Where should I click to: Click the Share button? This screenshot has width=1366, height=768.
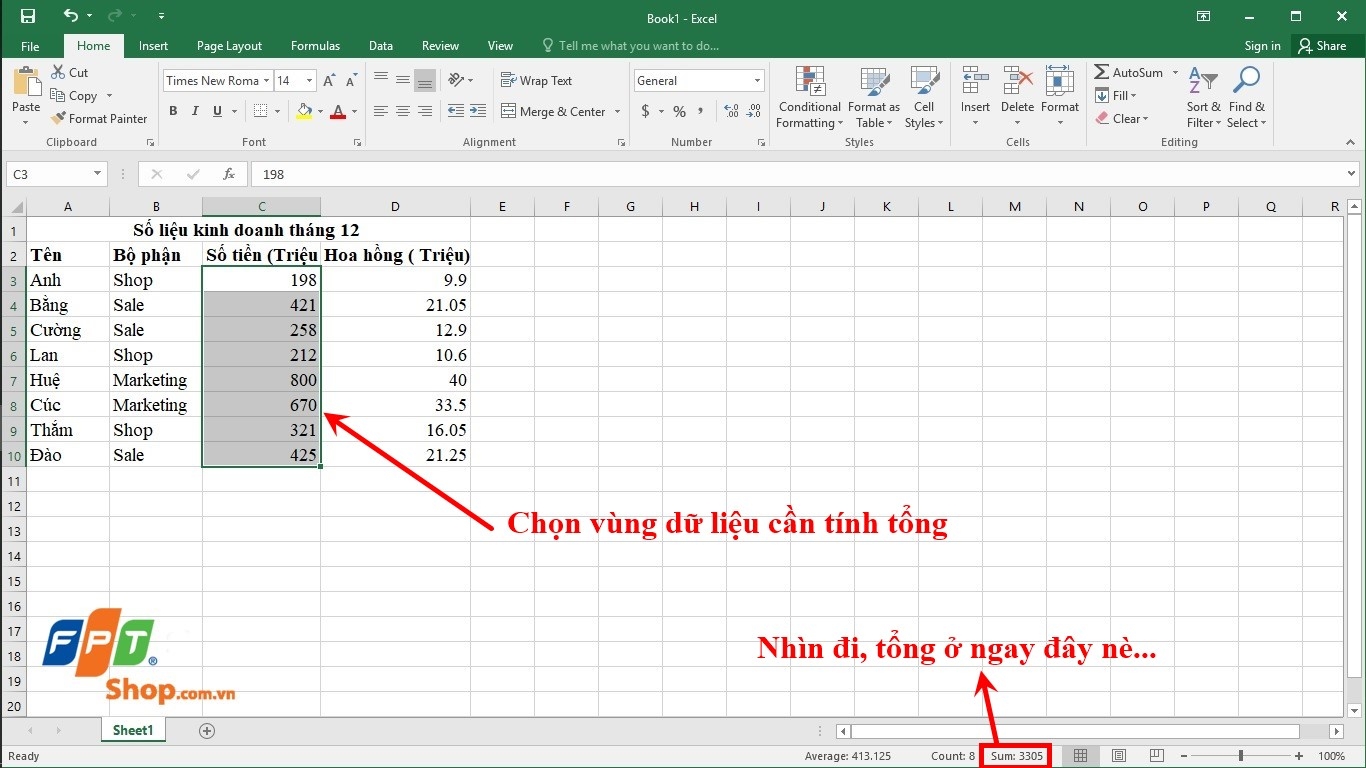[1322, 46]
